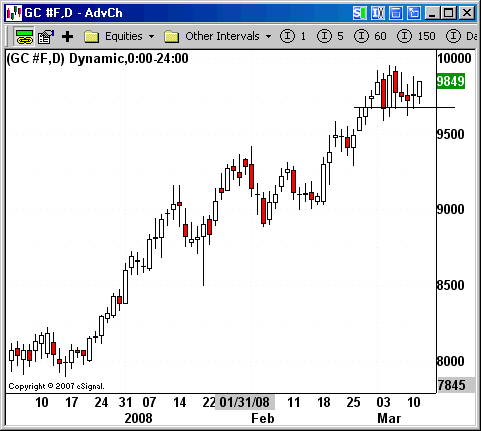This screenshot has height=431, width=481.
Task: Click the 24 date label on time axis
Action: [x=101, y=402]
